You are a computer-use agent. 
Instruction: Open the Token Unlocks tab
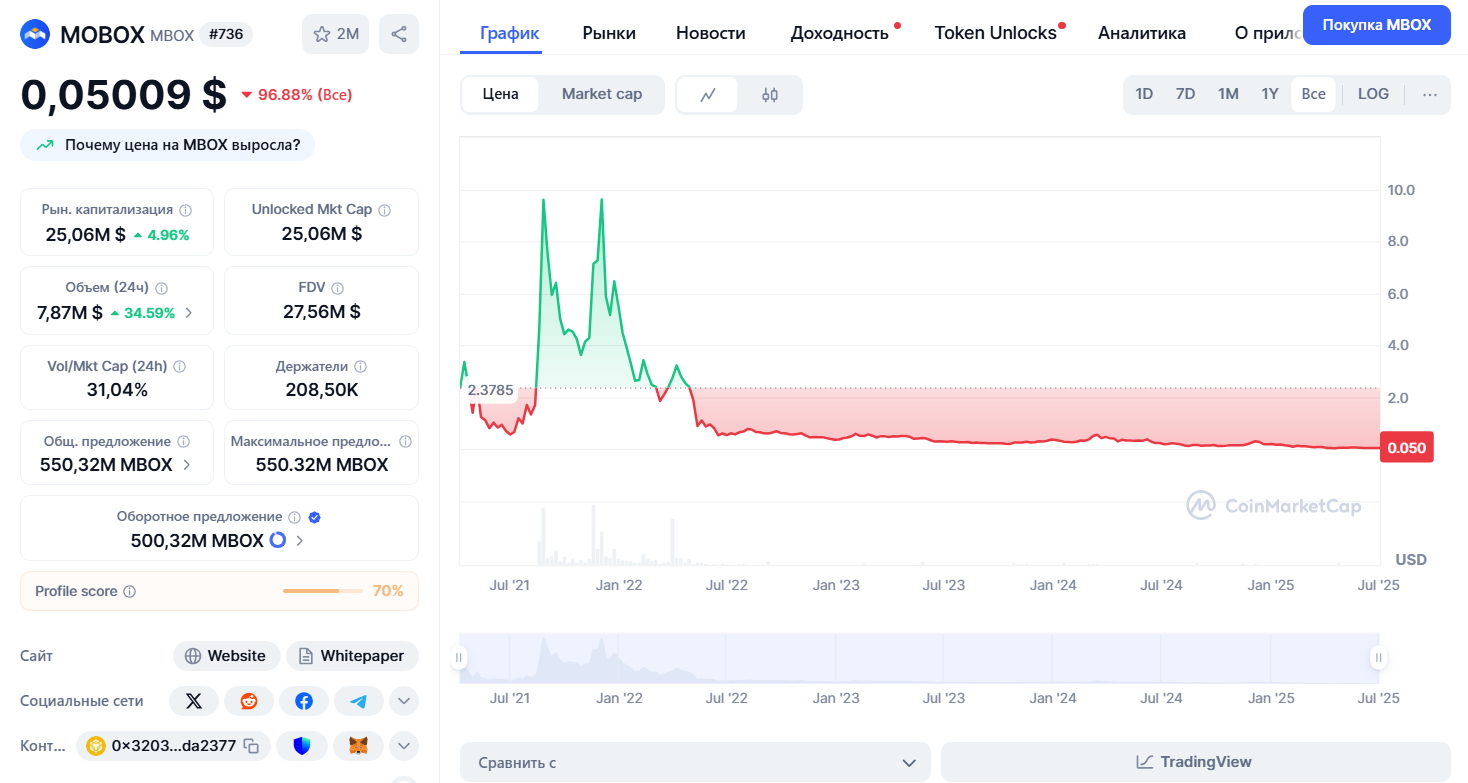[x=996, y=33]
